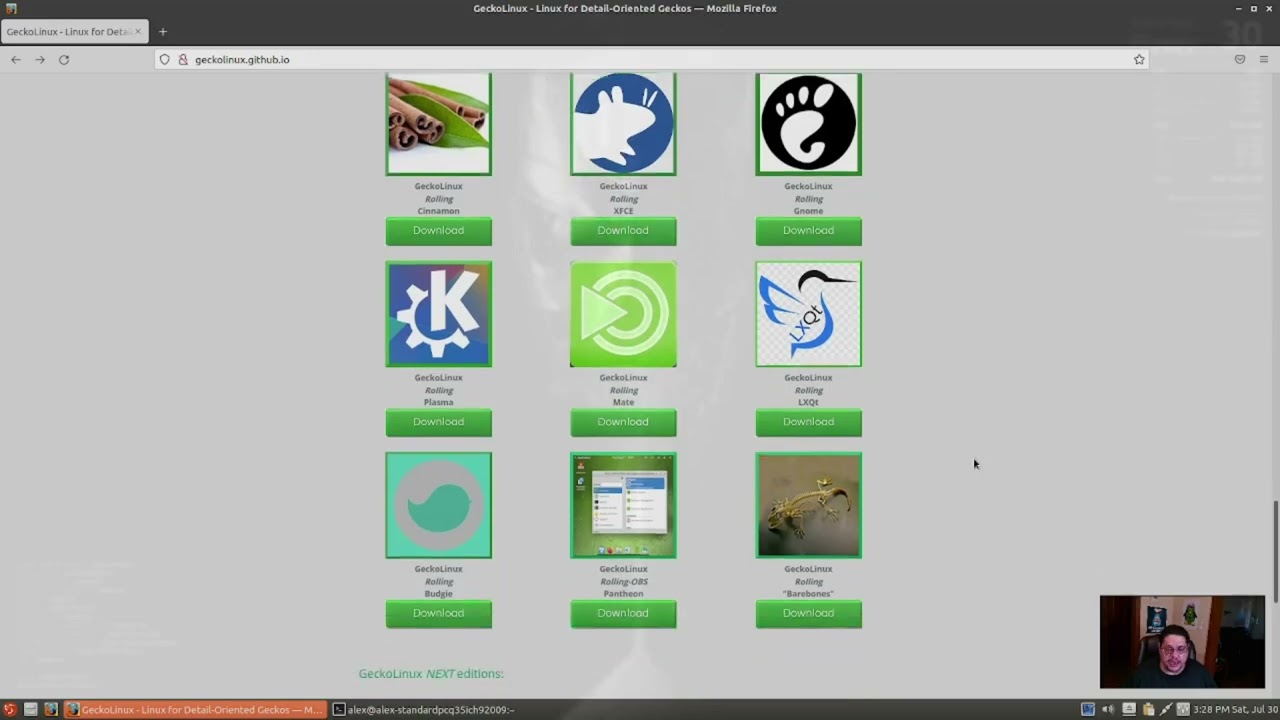Open the file manager launcher in taskbar
1280x720 pixels.
31,710
